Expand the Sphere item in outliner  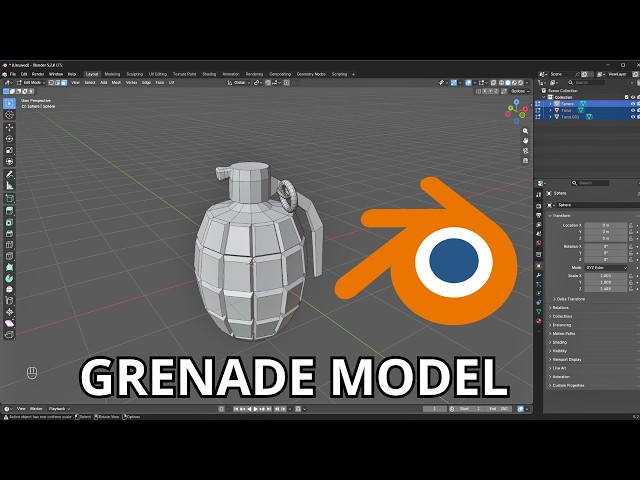click(550, 104)
